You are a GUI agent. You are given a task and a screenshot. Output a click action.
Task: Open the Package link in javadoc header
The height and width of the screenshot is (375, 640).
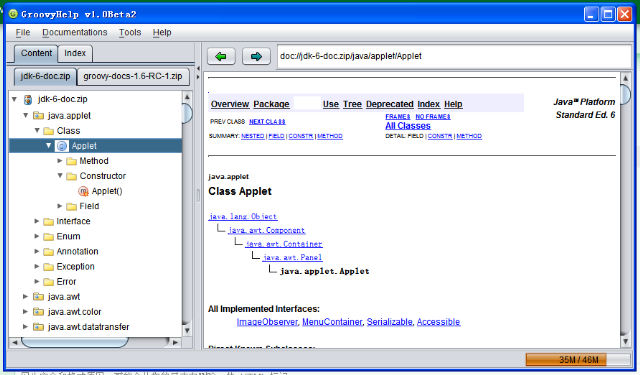(271, 104)
